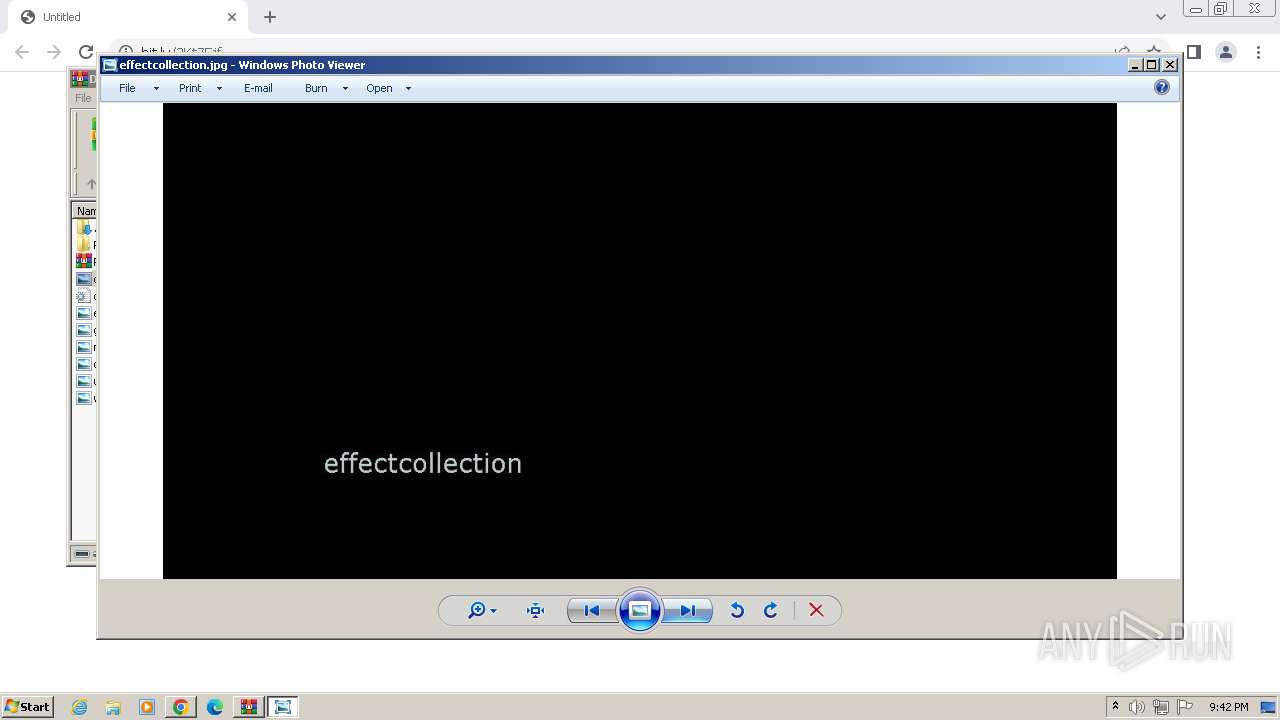This screenshot has height=720, width=1280.
Task: Play the slide show
Action: point(640,610)
